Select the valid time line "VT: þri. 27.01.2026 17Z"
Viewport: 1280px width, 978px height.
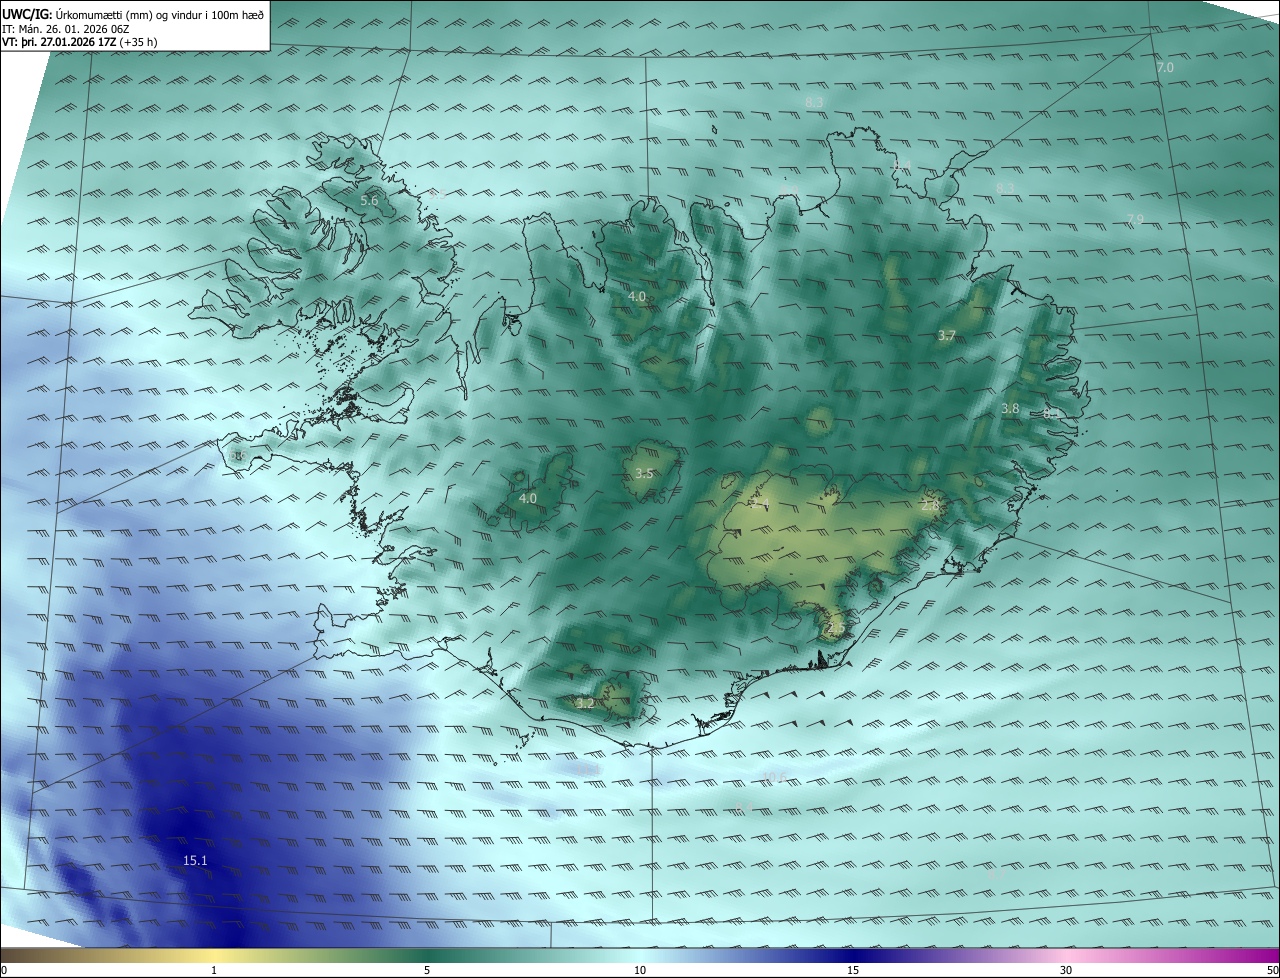[58, 42]
